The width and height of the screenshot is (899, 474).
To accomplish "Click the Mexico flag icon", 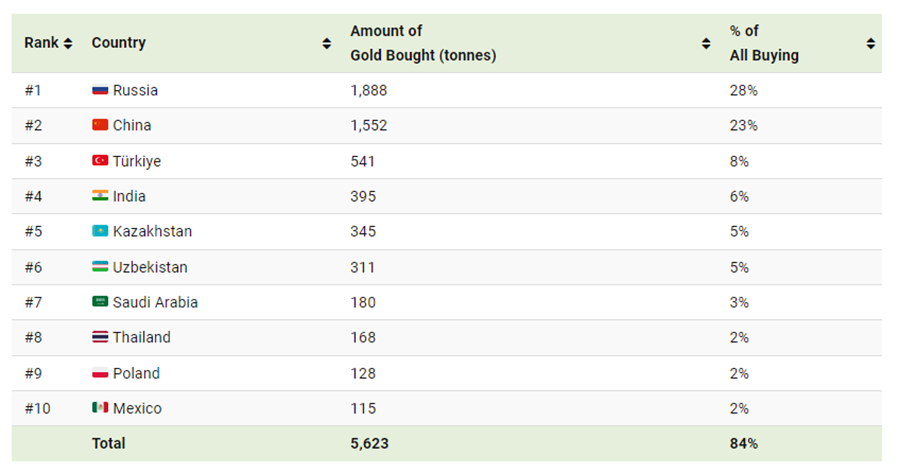I will [x=100, y=408].
